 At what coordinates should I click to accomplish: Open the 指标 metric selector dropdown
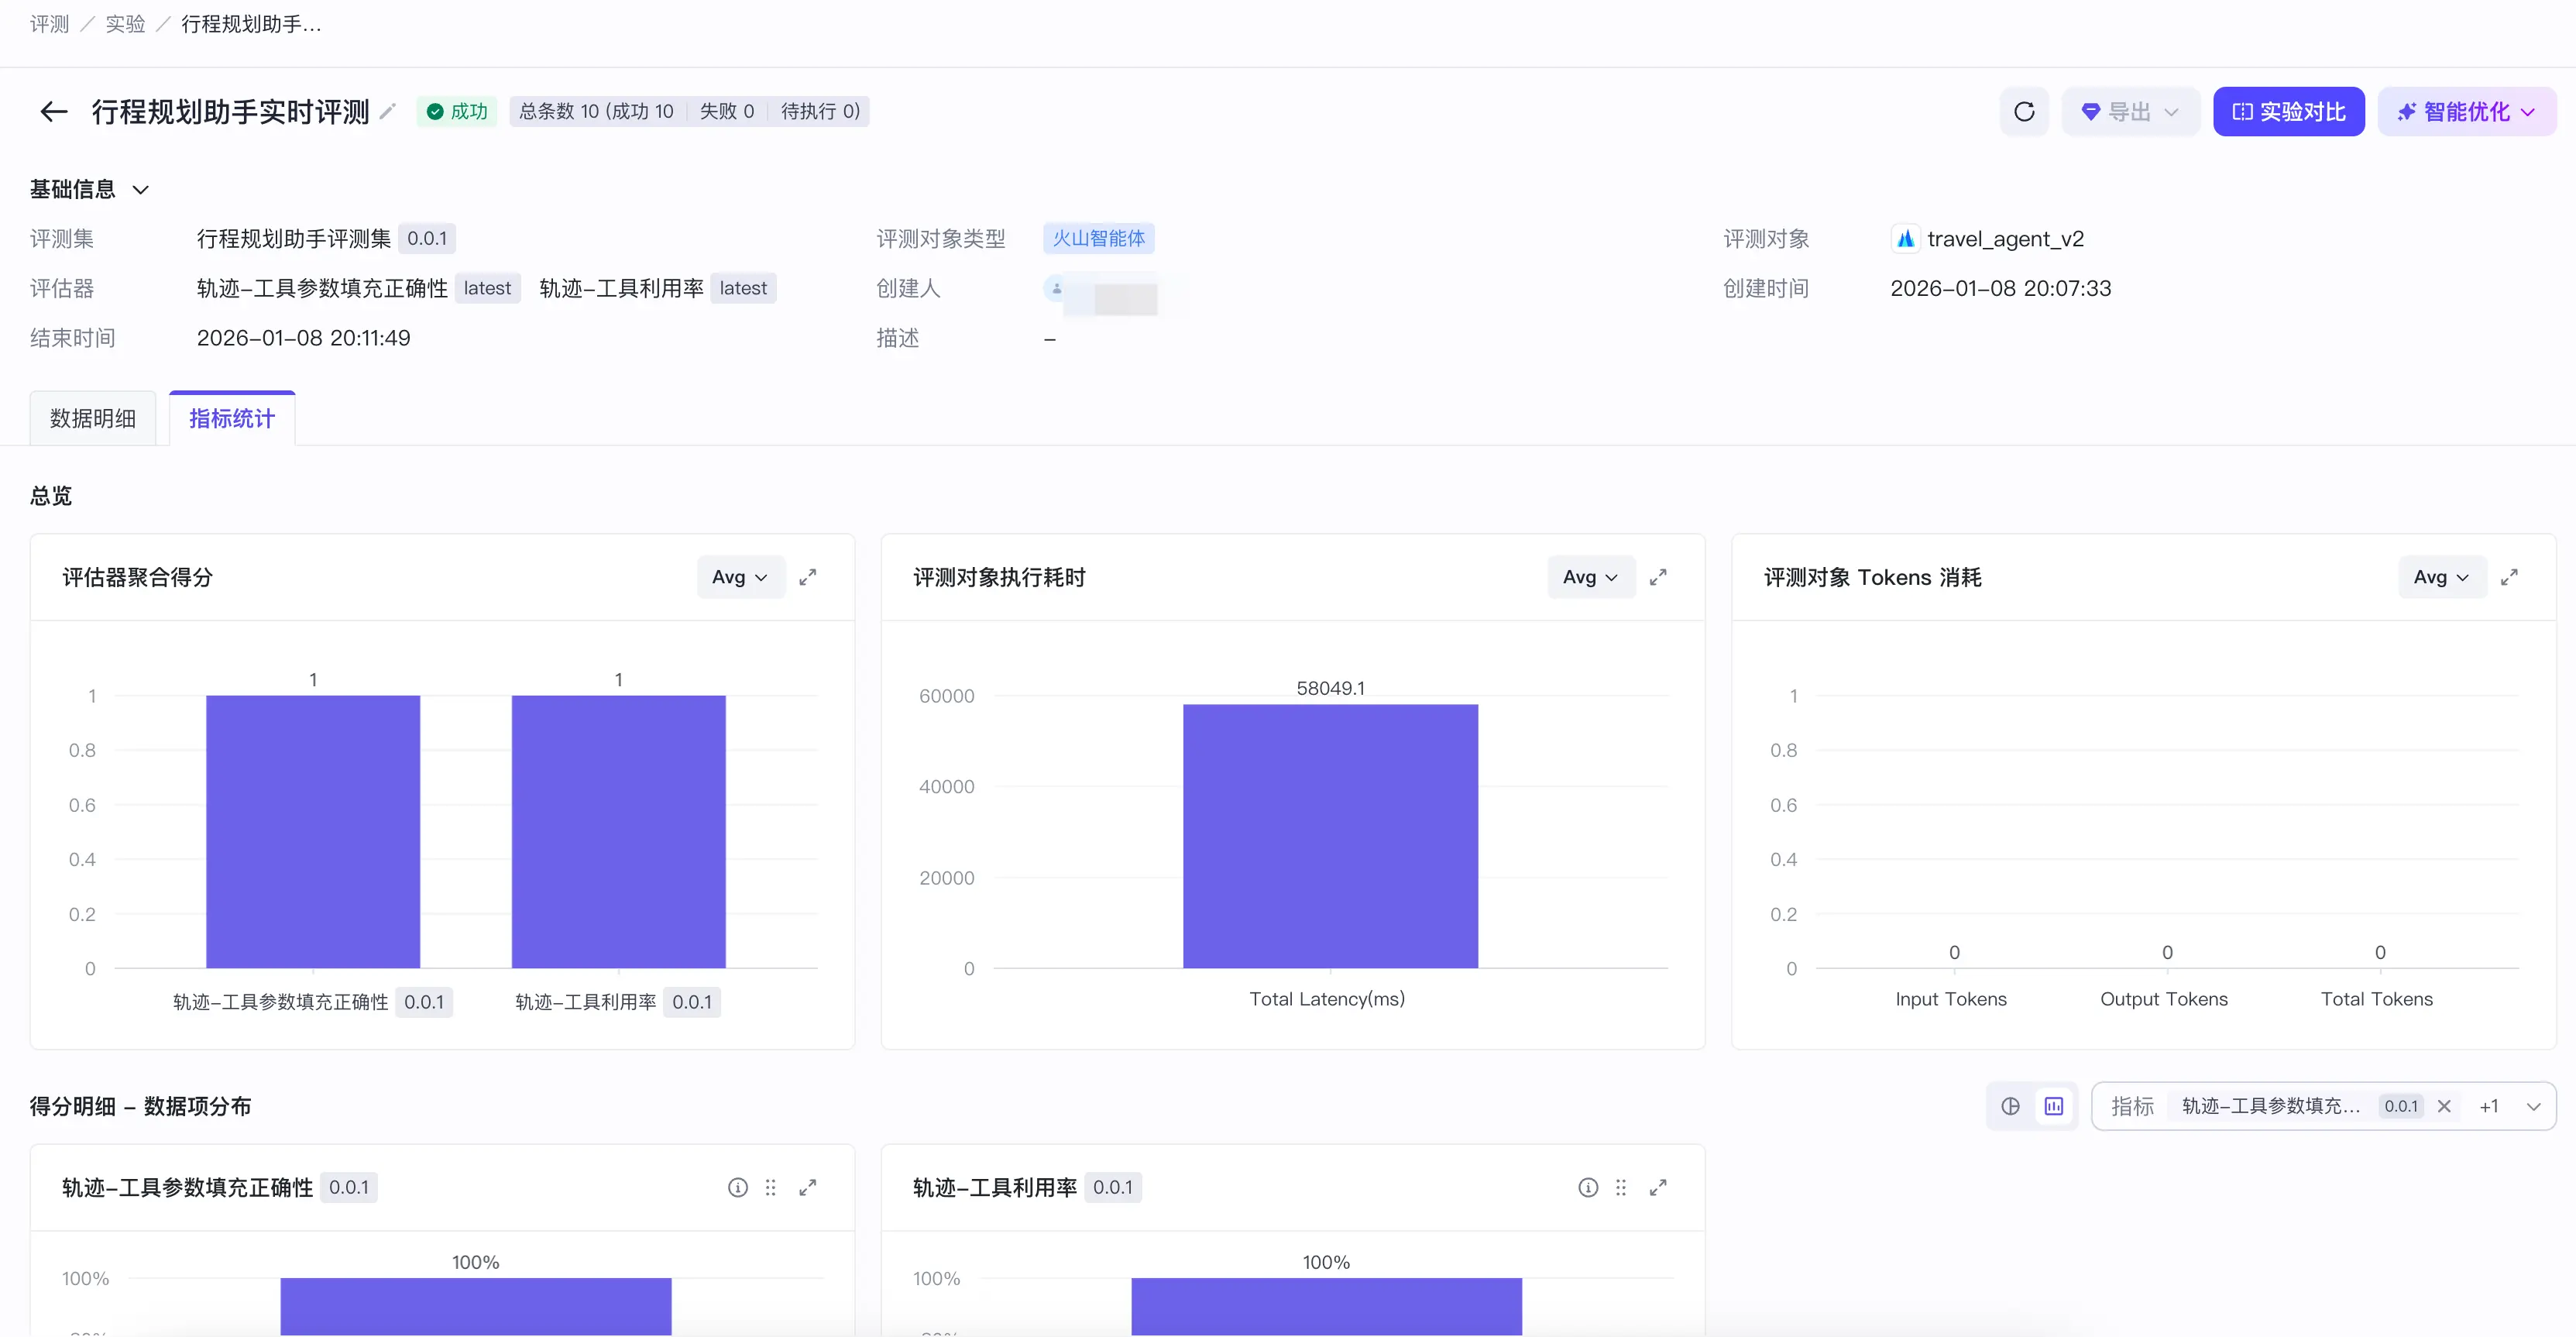point(2324,1106)
